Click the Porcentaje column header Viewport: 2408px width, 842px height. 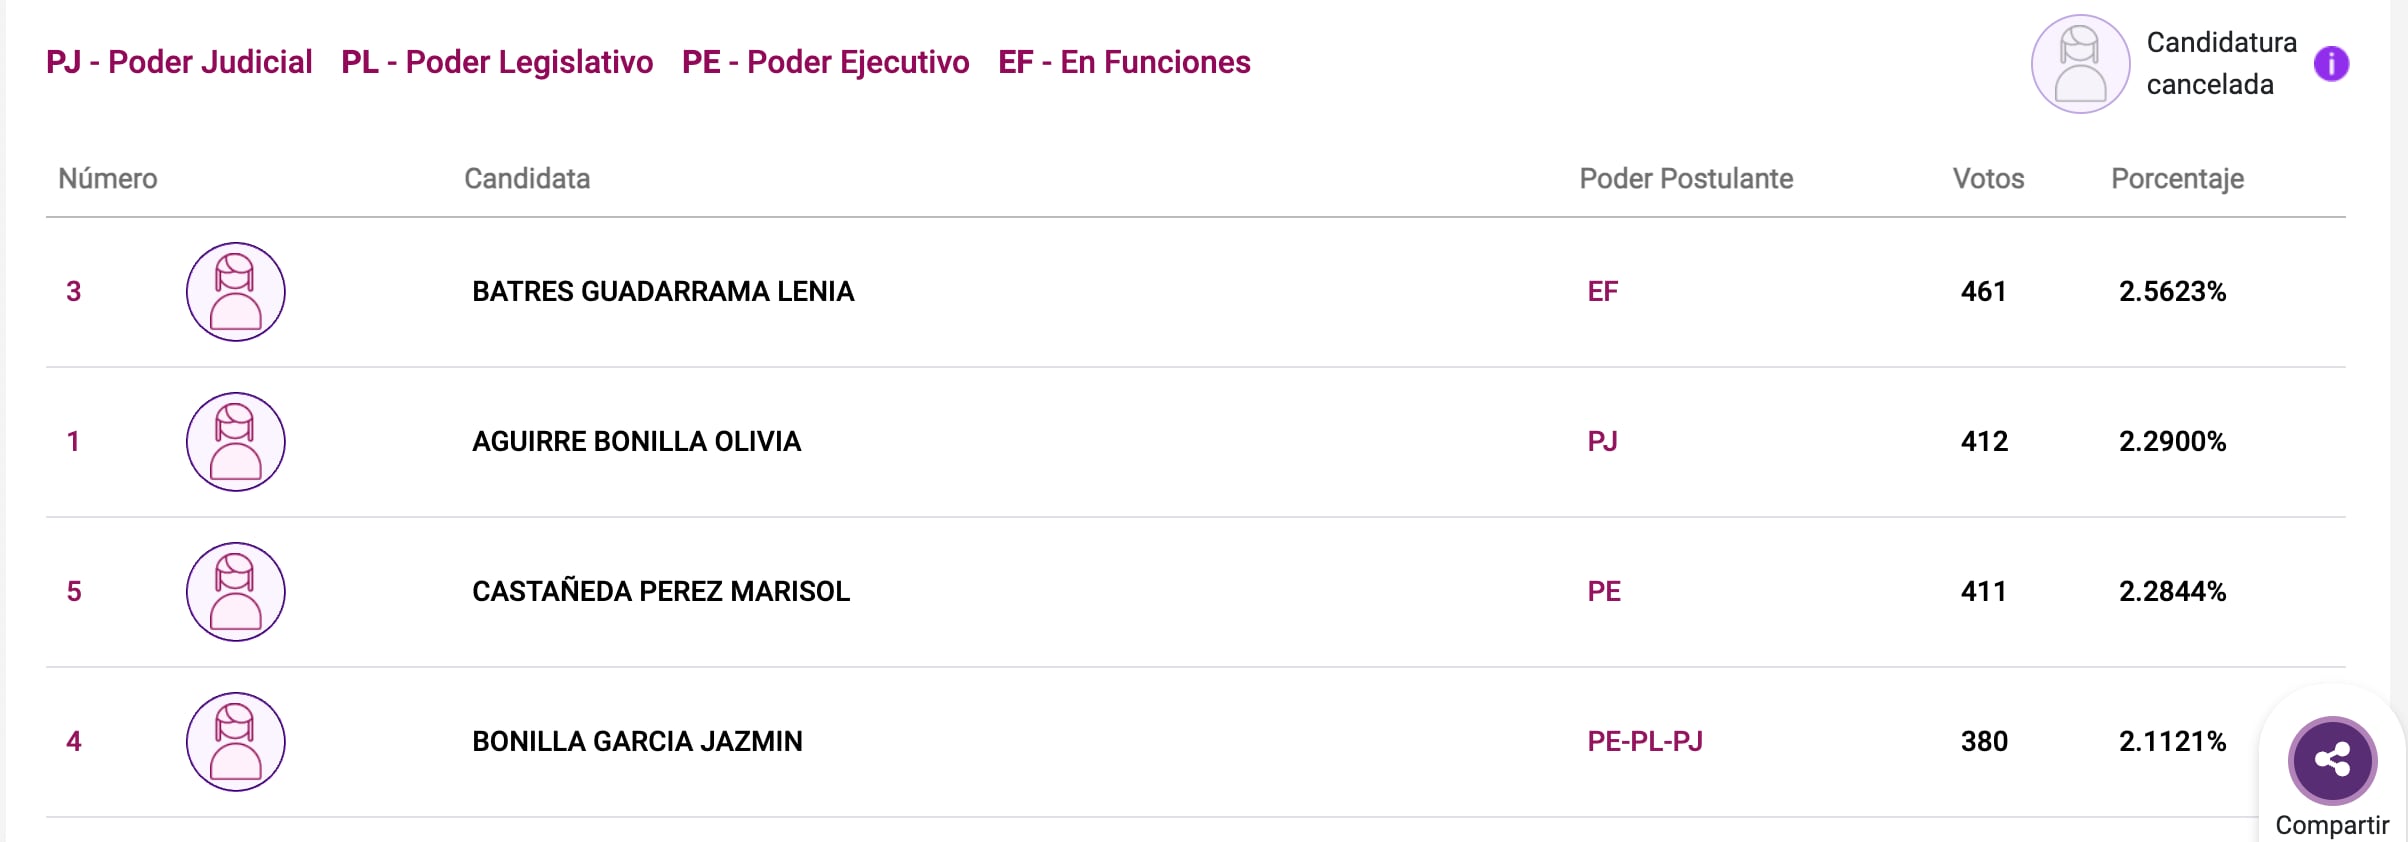tap(2177, 179)
